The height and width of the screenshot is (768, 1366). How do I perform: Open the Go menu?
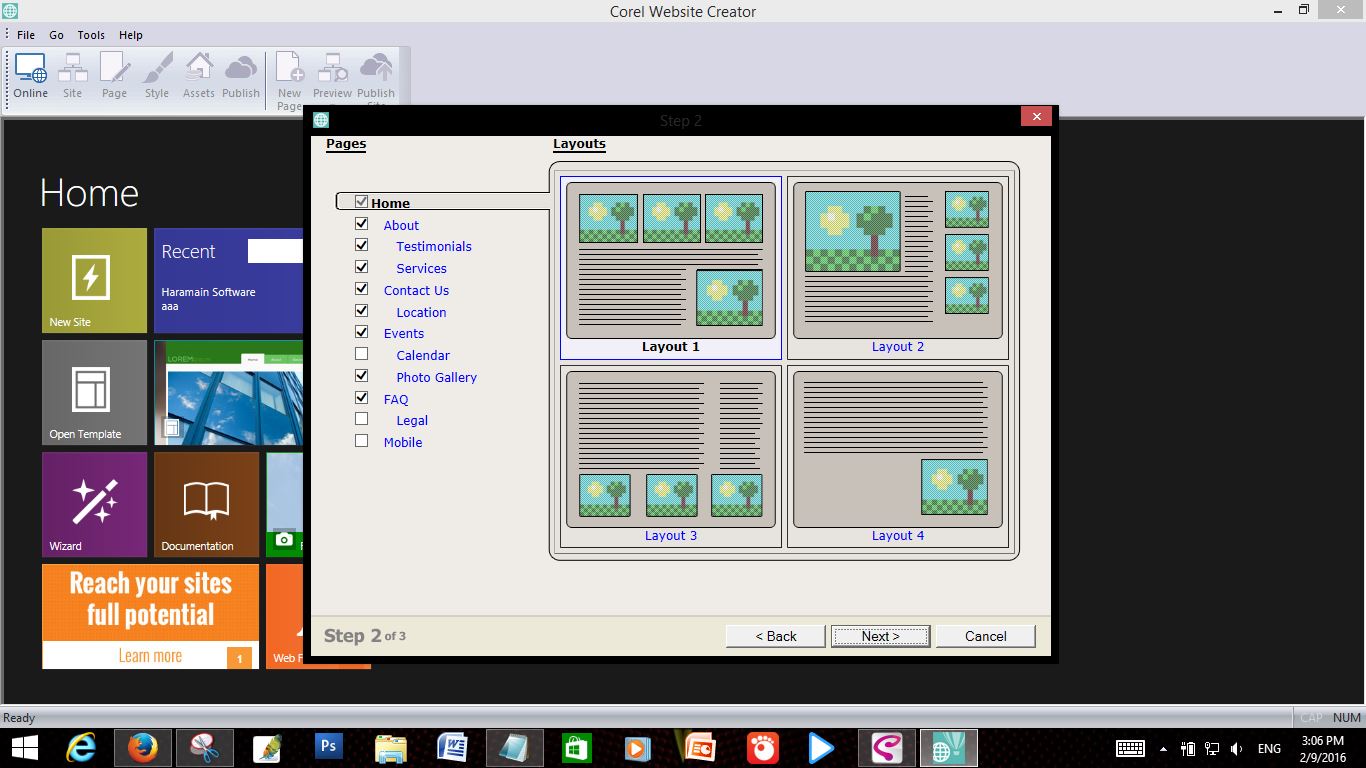click(56, 35)
